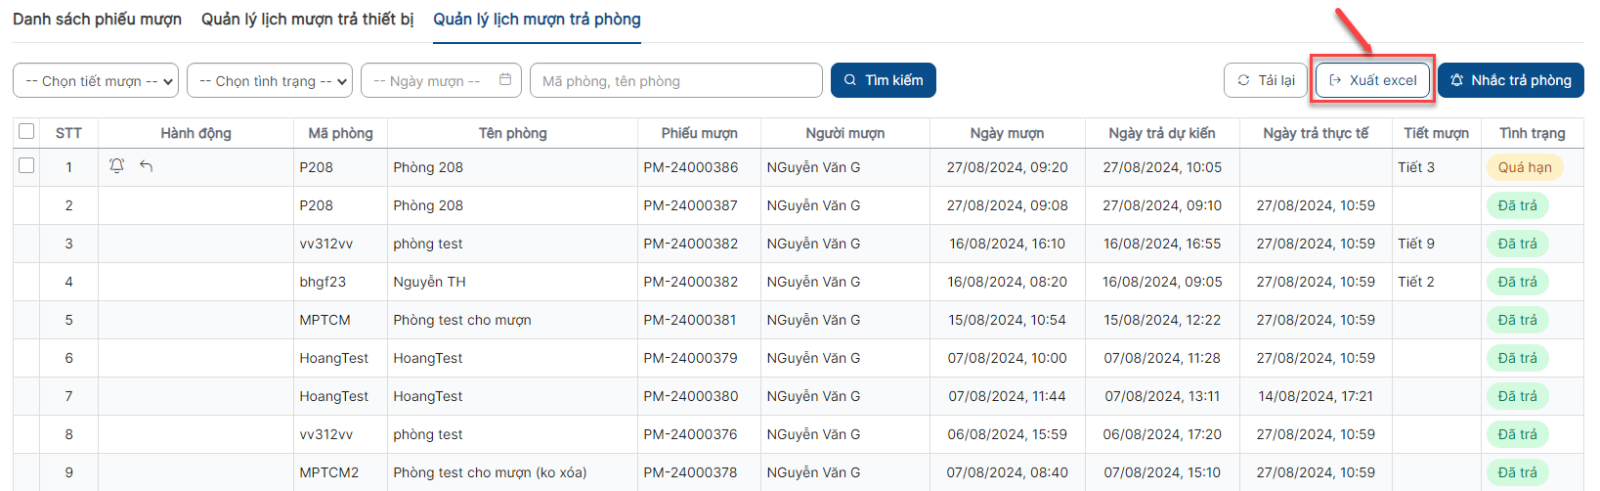Click the Ngày mượn column header
This screenshot has width=1600, height=491.
pos(1007,133)
